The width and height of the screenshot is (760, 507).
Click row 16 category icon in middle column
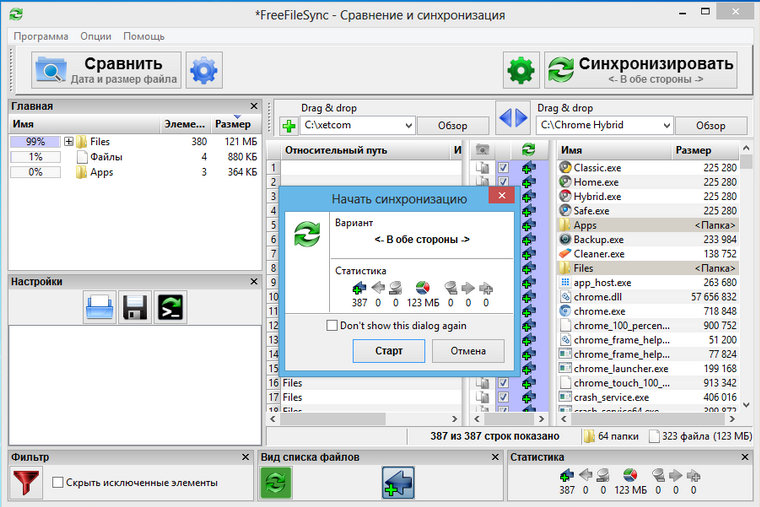coord(482,383)
